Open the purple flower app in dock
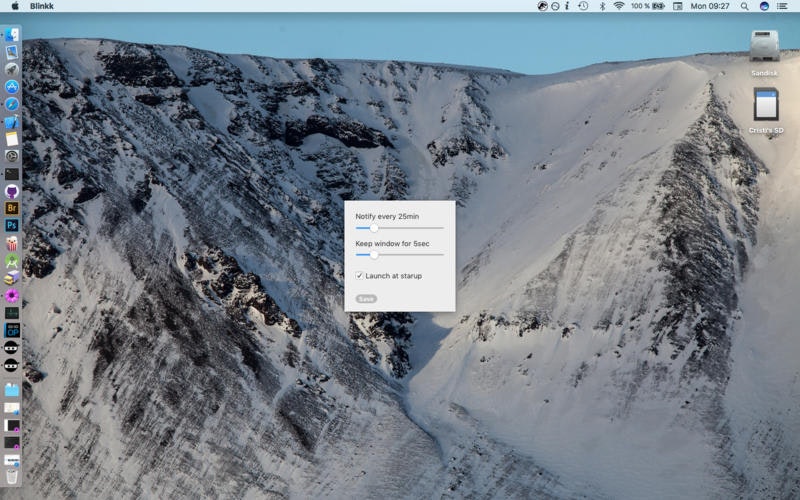 (12, 295)
